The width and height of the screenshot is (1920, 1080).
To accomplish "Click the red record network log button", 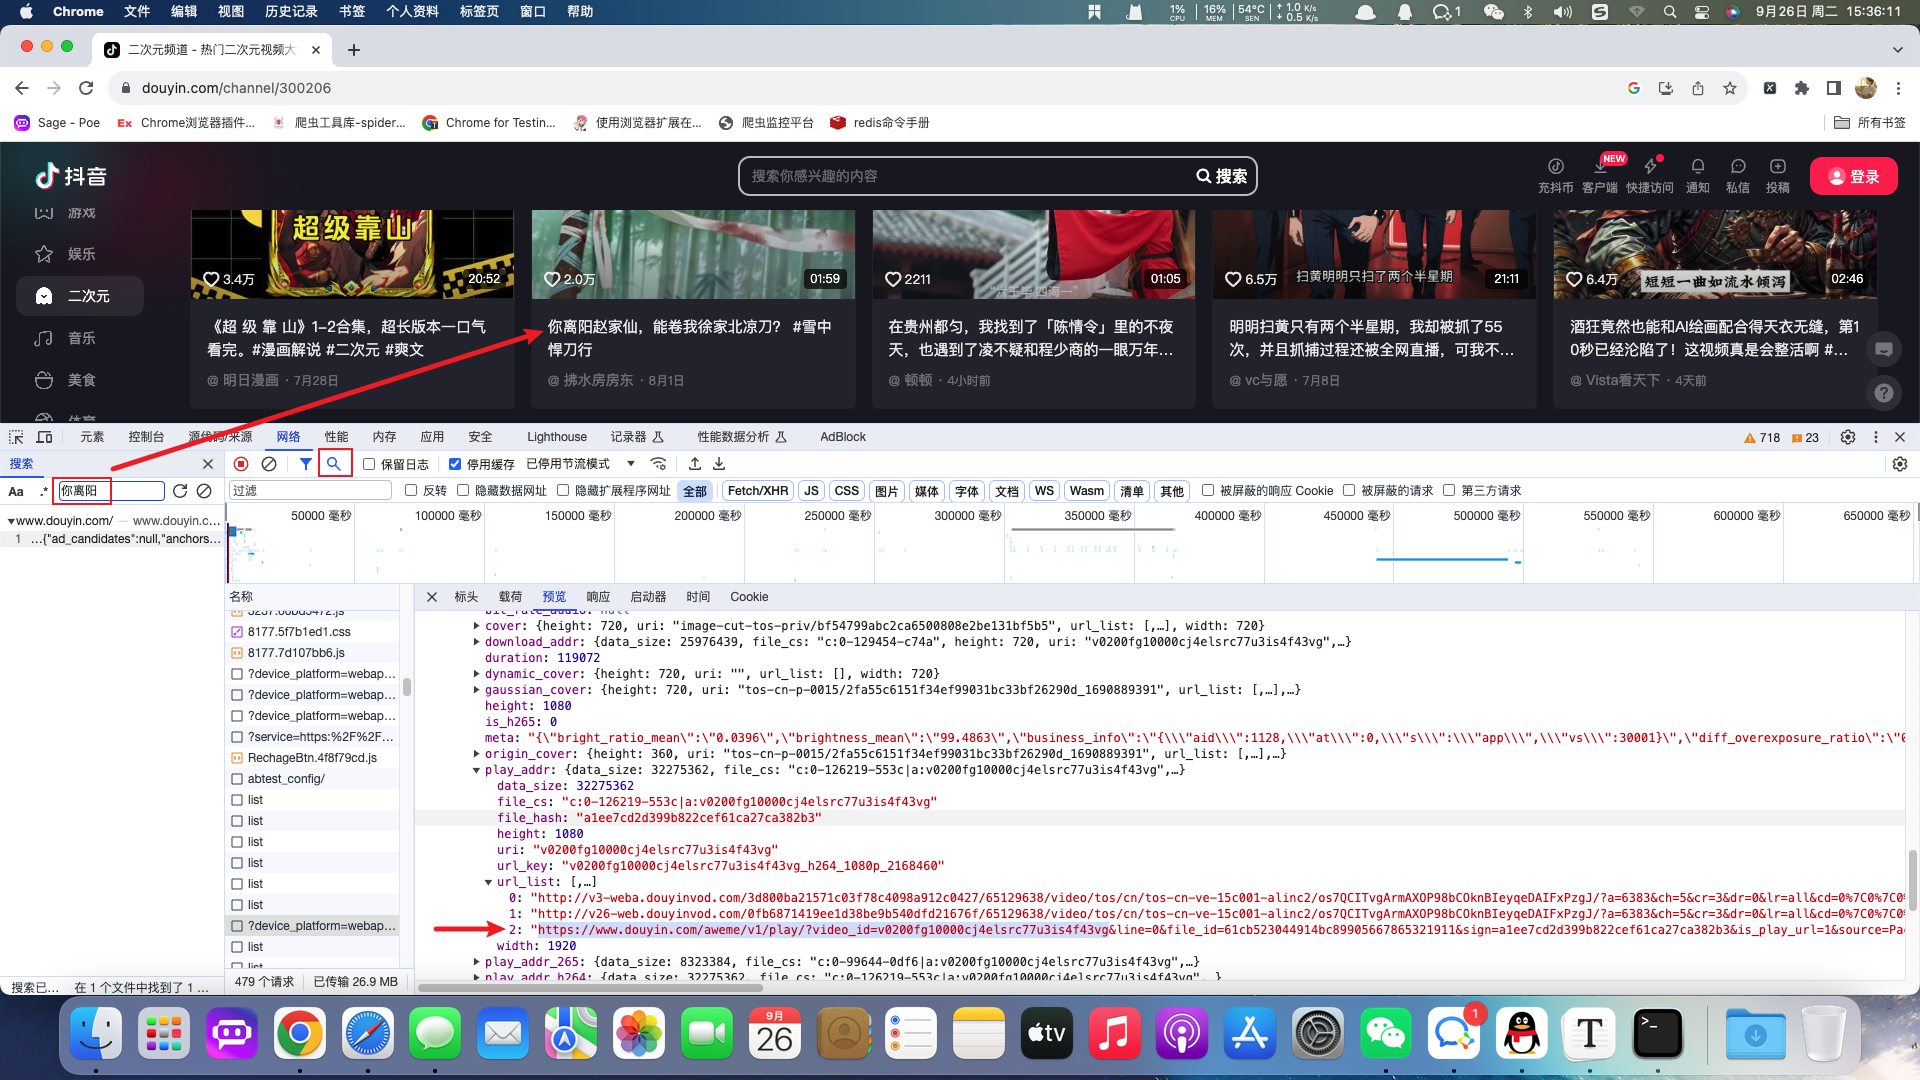I will (x=241, y=464).
